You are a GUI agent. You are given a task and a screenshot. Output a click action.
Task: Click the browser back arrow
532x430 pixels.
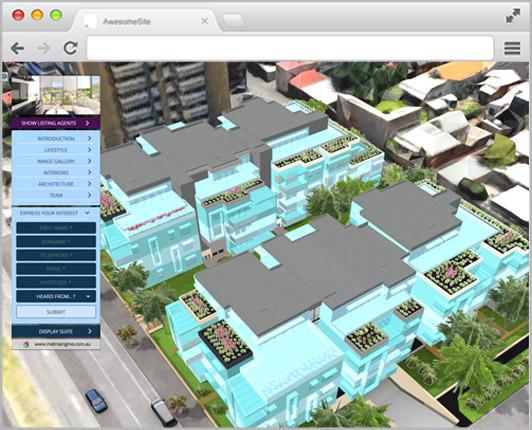(x=17, y=49)
